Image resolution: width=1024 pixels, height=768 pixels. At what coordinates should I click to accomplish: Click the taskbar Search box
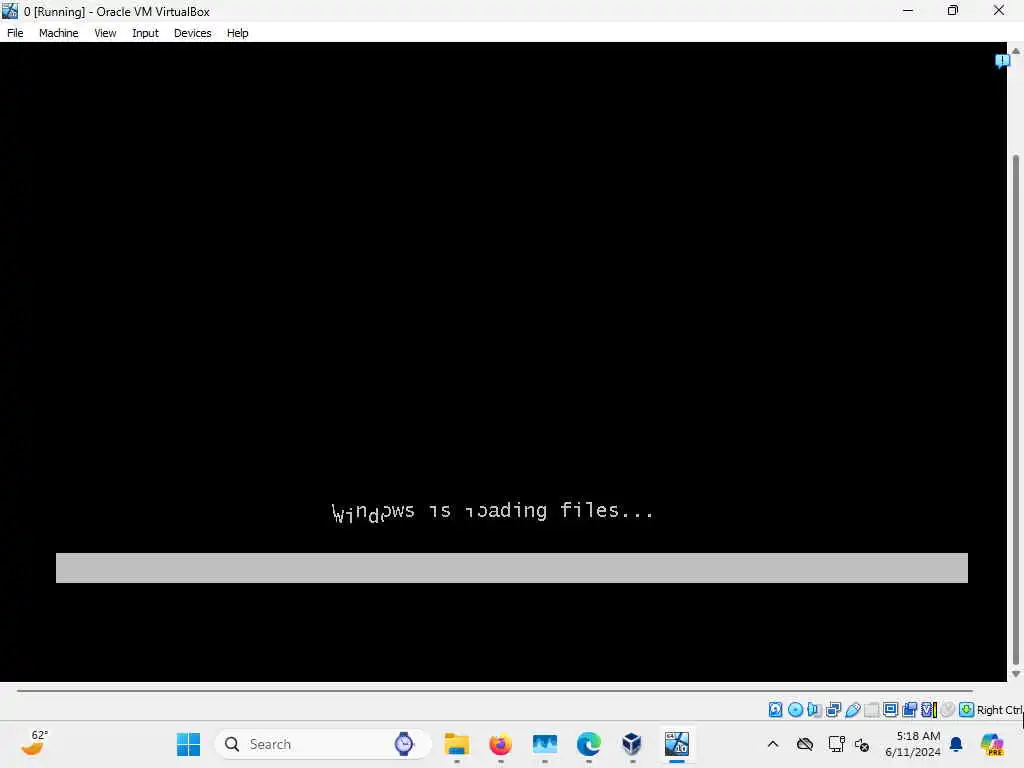pyautogui.click(x=323, y=744)
